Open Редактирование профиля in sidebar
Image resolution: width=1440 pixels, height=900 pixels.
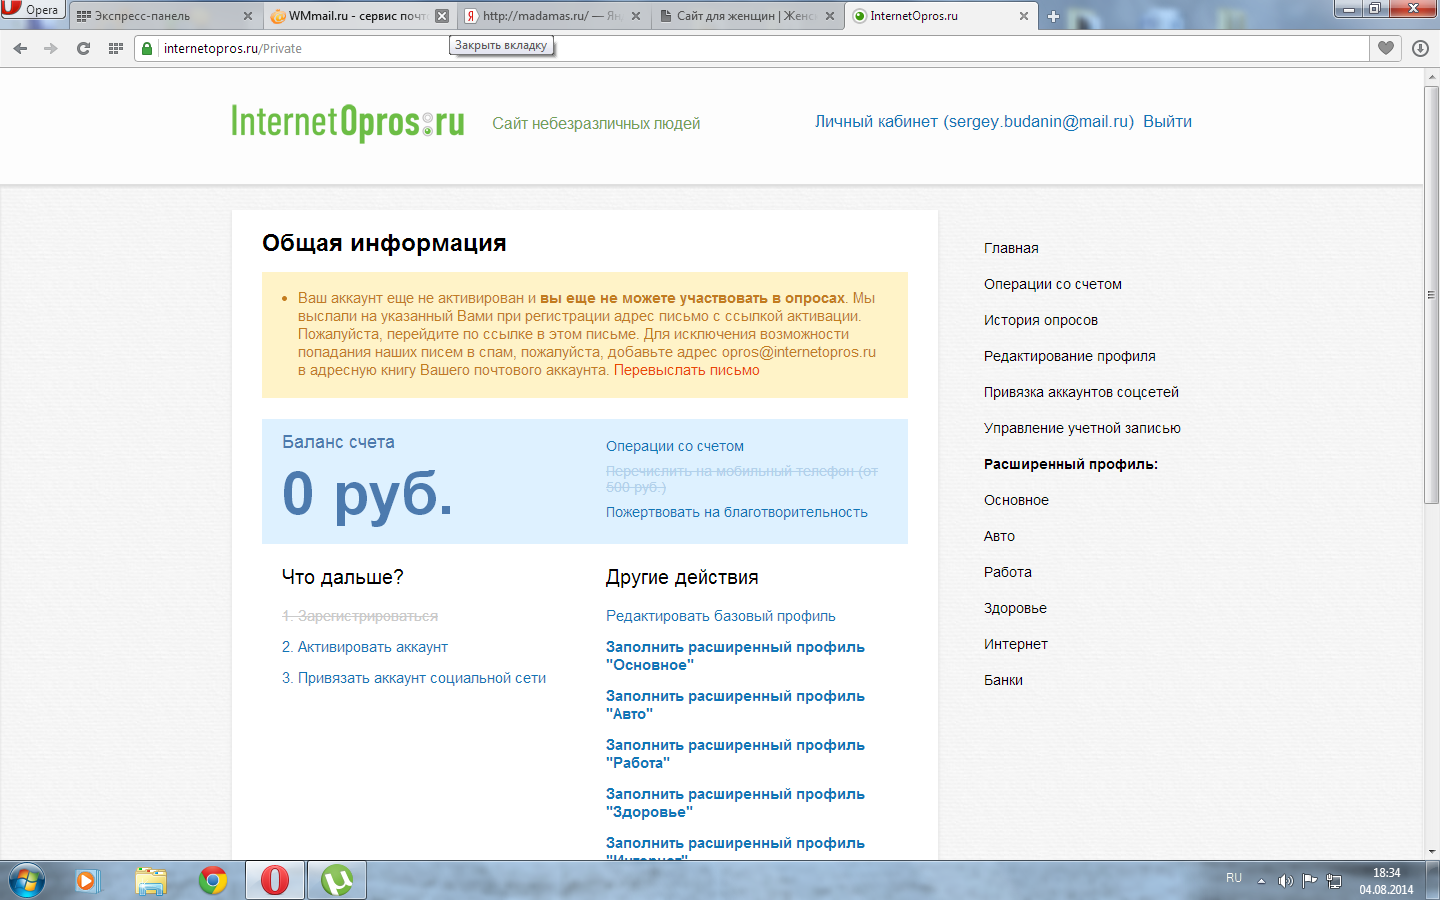coord(1070,356)
